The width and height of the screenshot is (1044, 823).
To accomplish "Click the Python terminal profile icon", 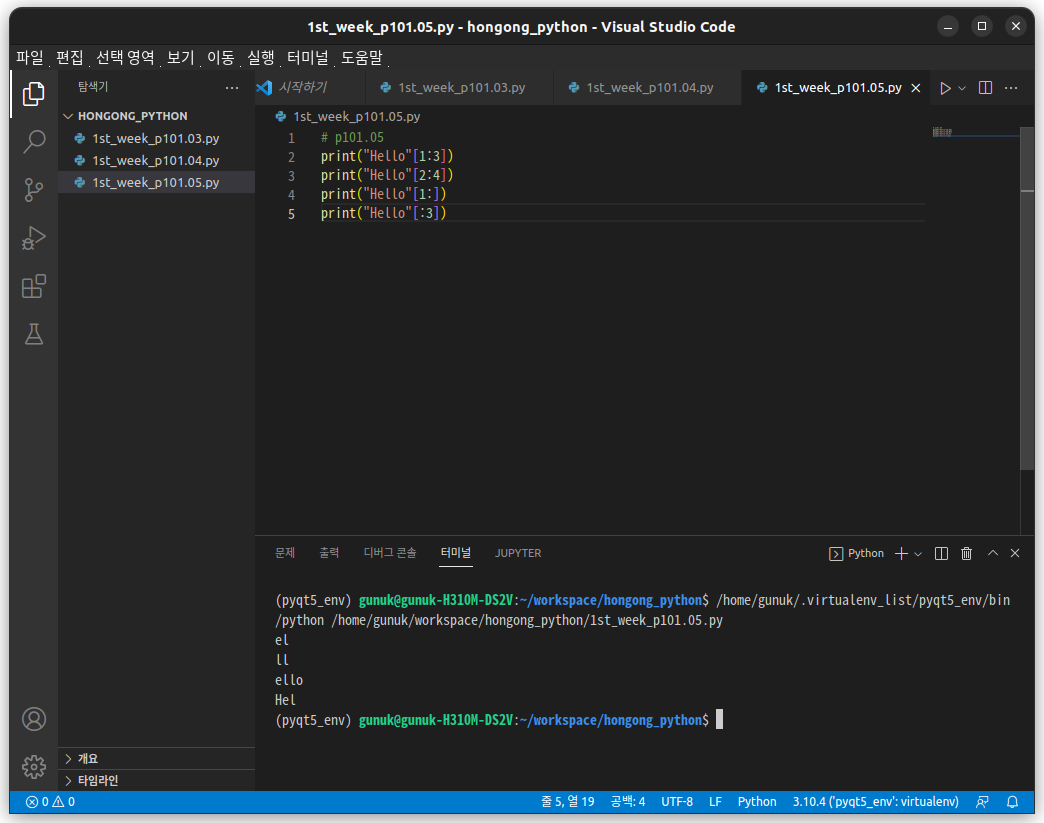I will (835, 554).
